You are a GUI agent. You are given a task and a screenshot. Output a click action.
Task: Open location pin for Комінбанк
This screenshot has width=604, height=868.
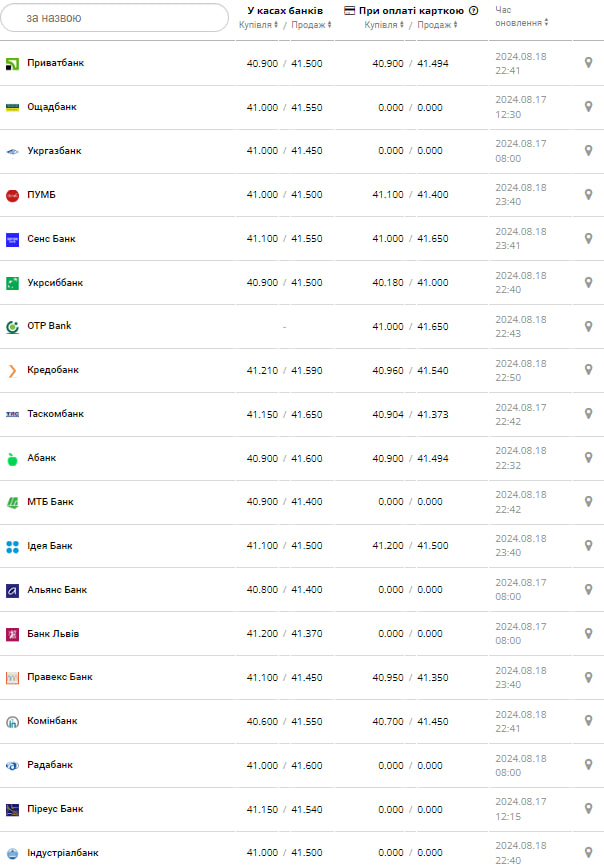(x=588, y=722)
